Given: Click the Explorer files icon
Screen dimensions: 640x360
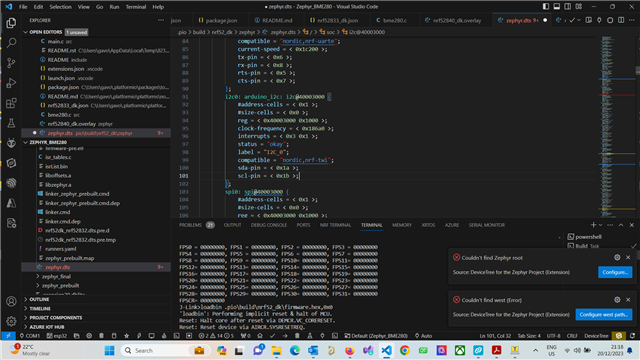Looking at the screenshot, I should (x=11, y=22).
